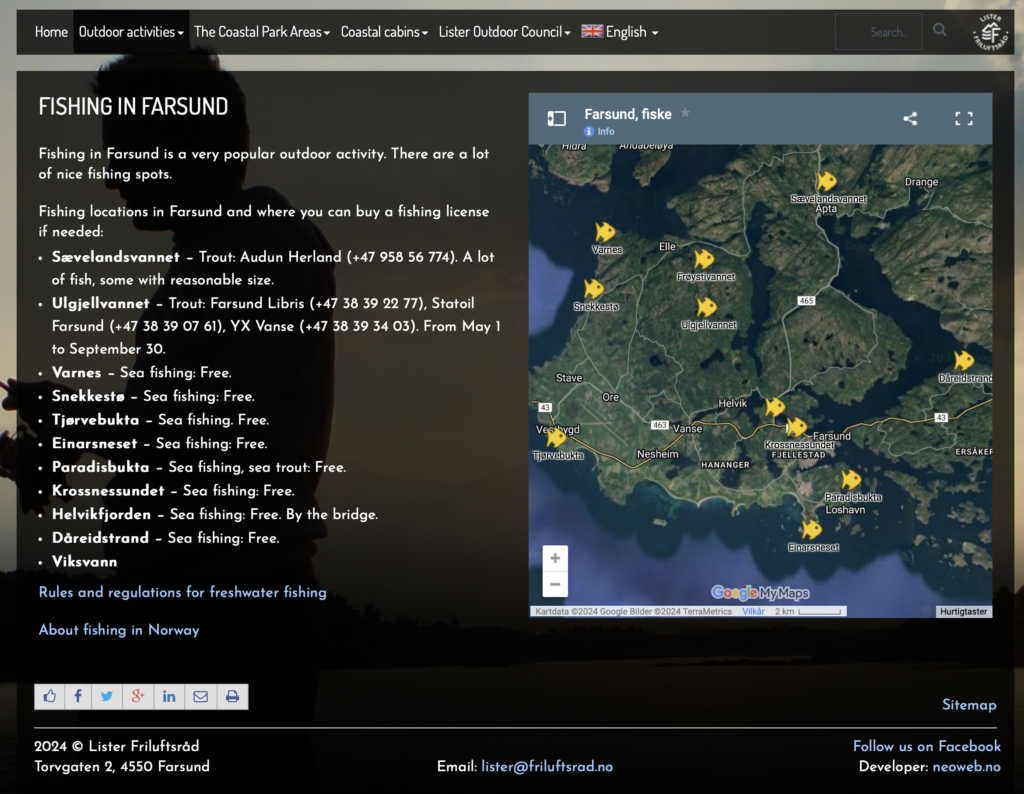Open the Coastal cabins dropdown
The width and height of the screenshot is (1024, 794).
384,31
